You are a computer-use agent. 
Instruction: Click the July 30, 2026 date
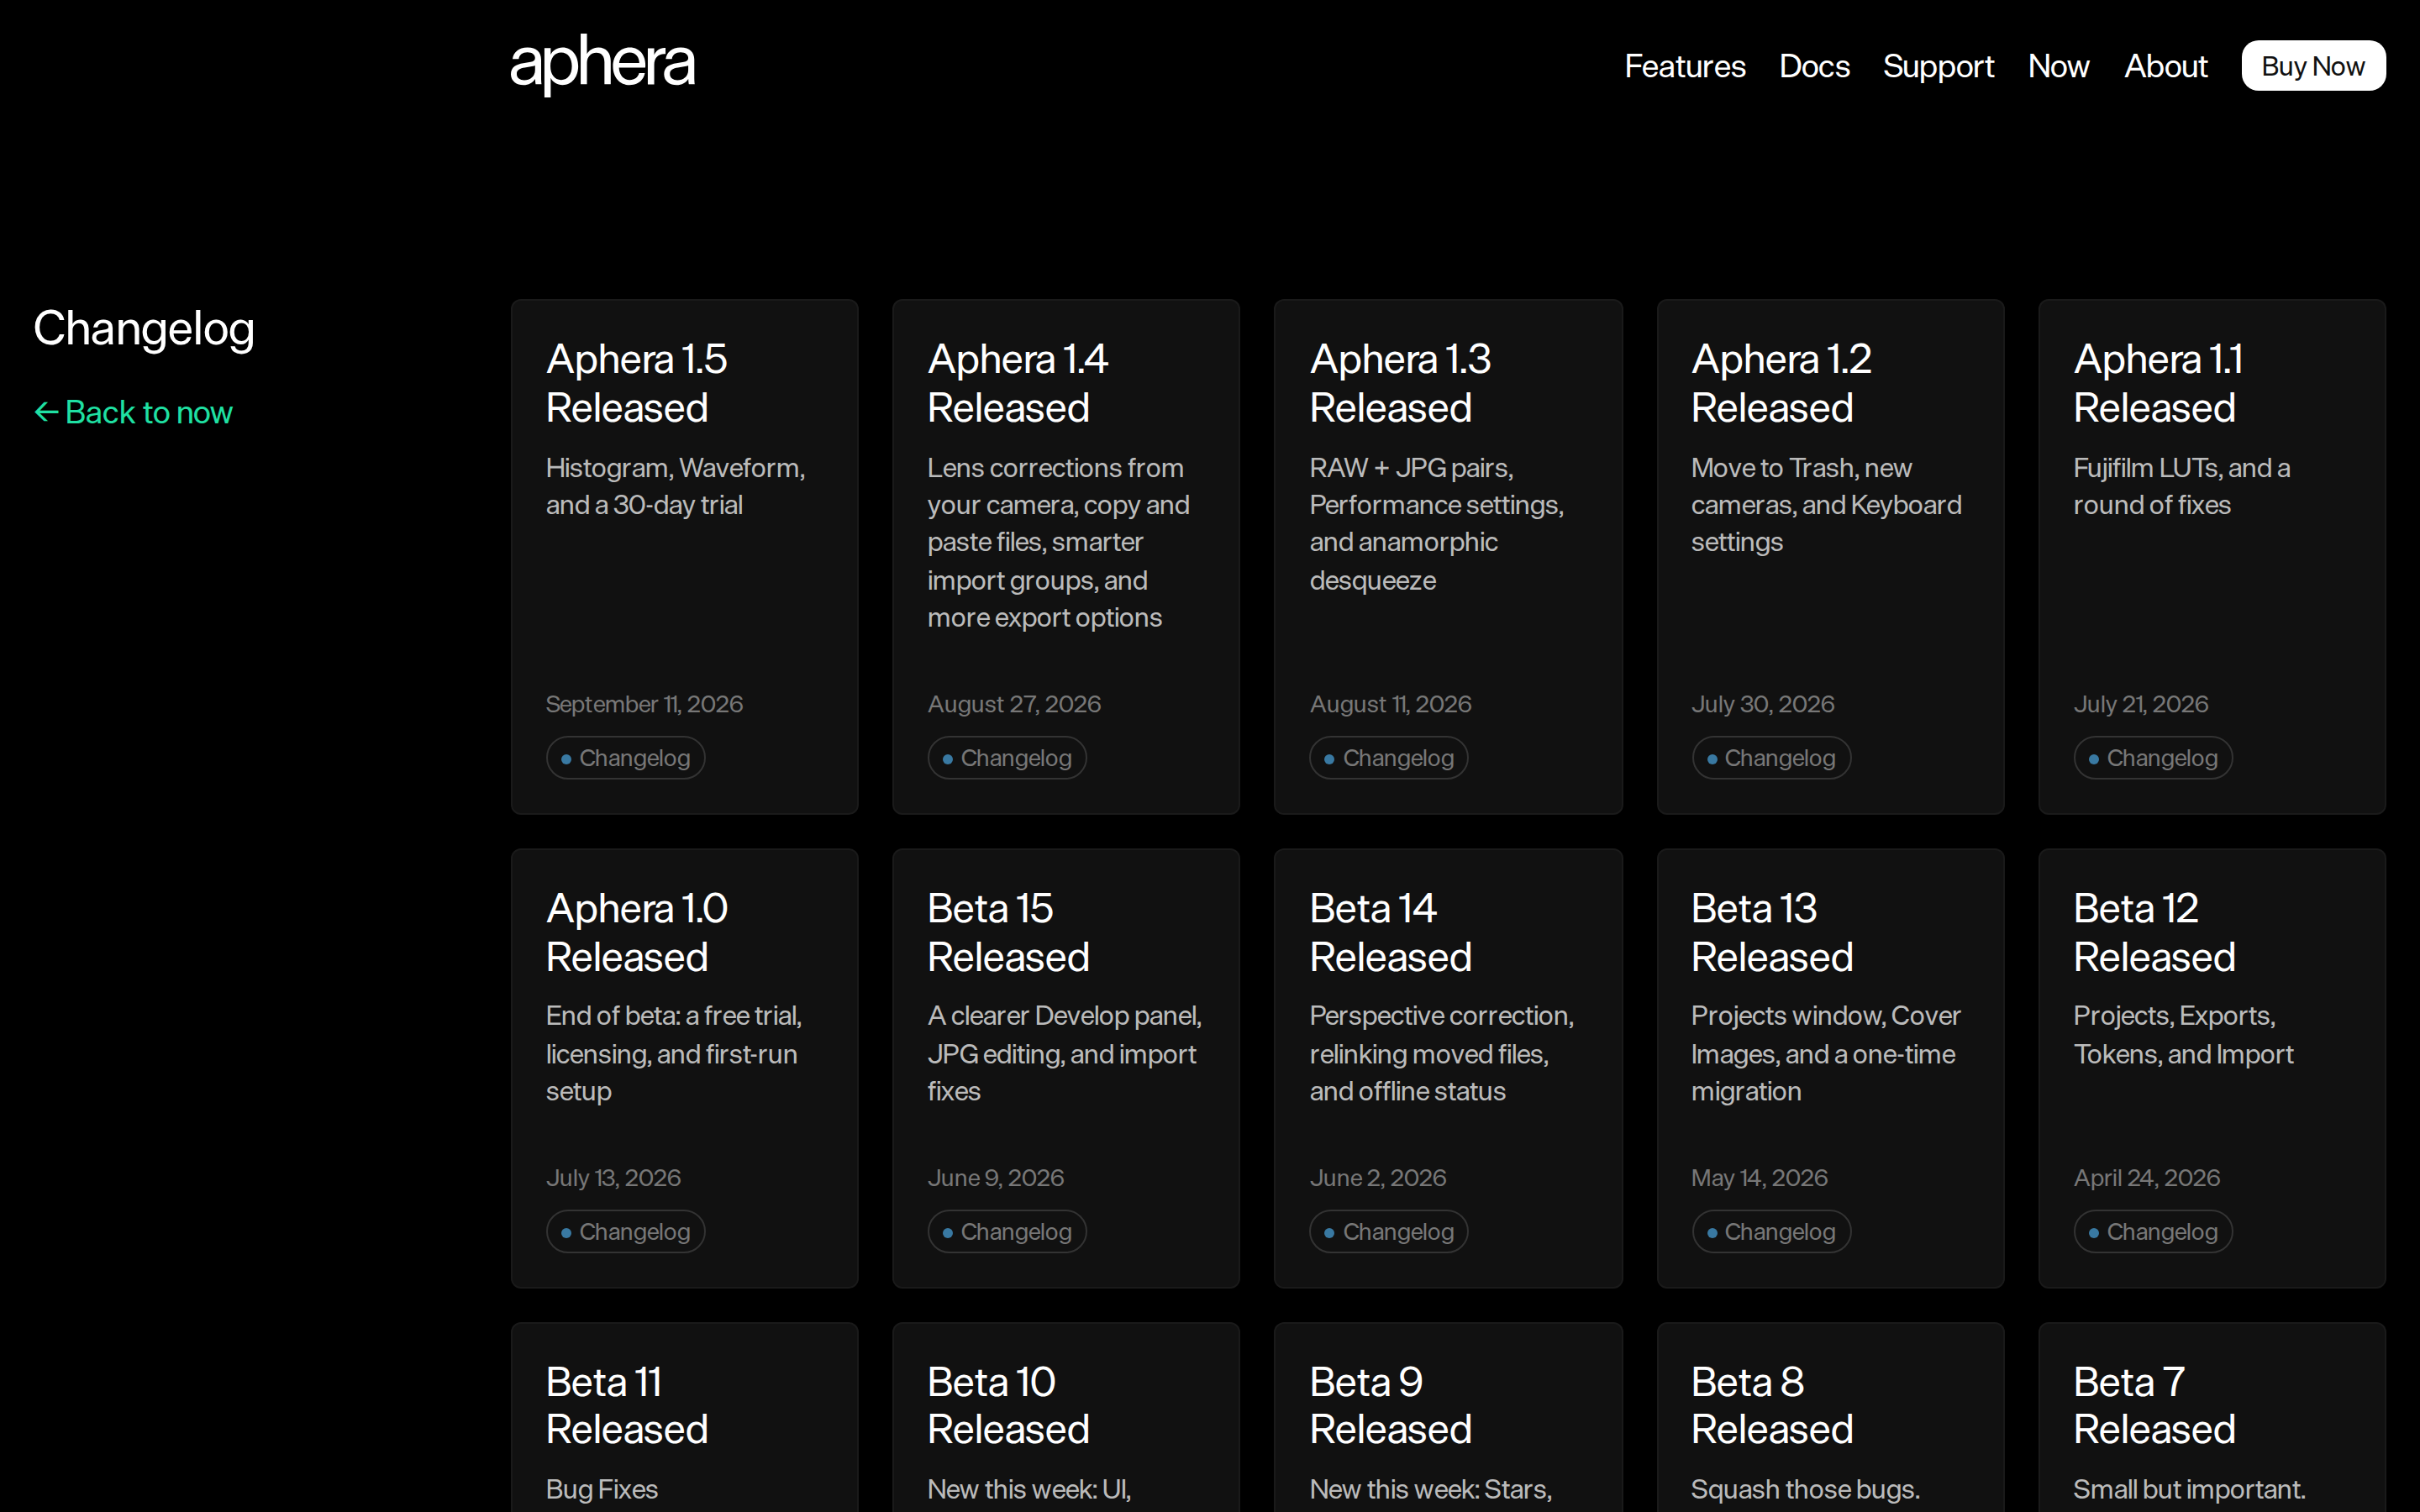pyautogui.click(x=1763, y=704)
